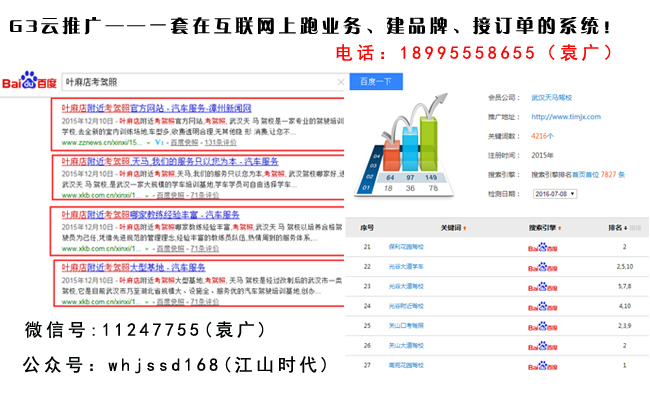This screenshot has width=650, height=400.
Task: Open keyword 南苑花园驾校 in row 27
Action: pos(406,366)
